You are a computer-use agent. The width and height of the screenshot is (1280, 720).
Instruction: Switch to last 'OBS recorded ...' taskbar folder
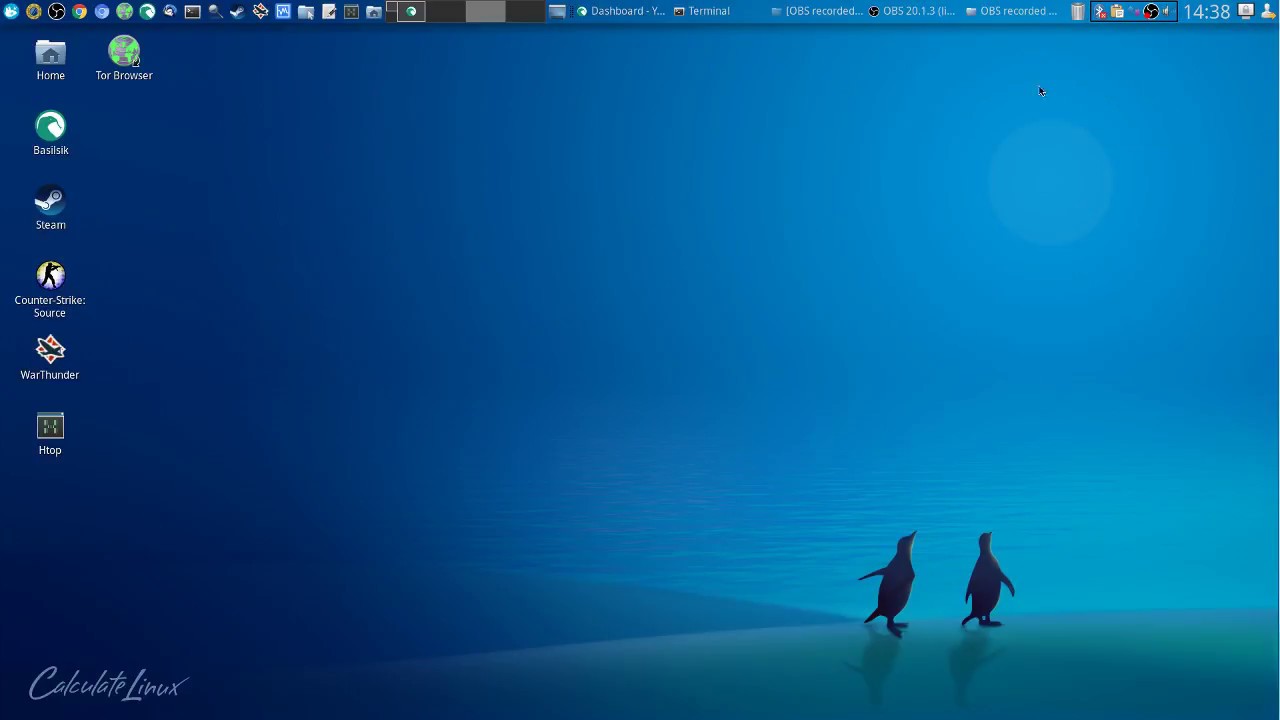coord(1011,11)
